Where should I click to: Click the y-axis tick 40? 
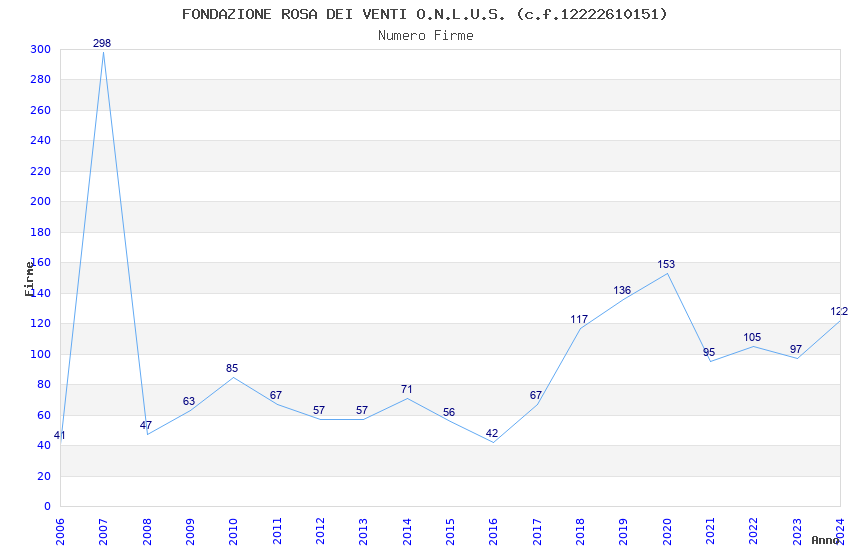pyautogui.click(x=44, y=445)
